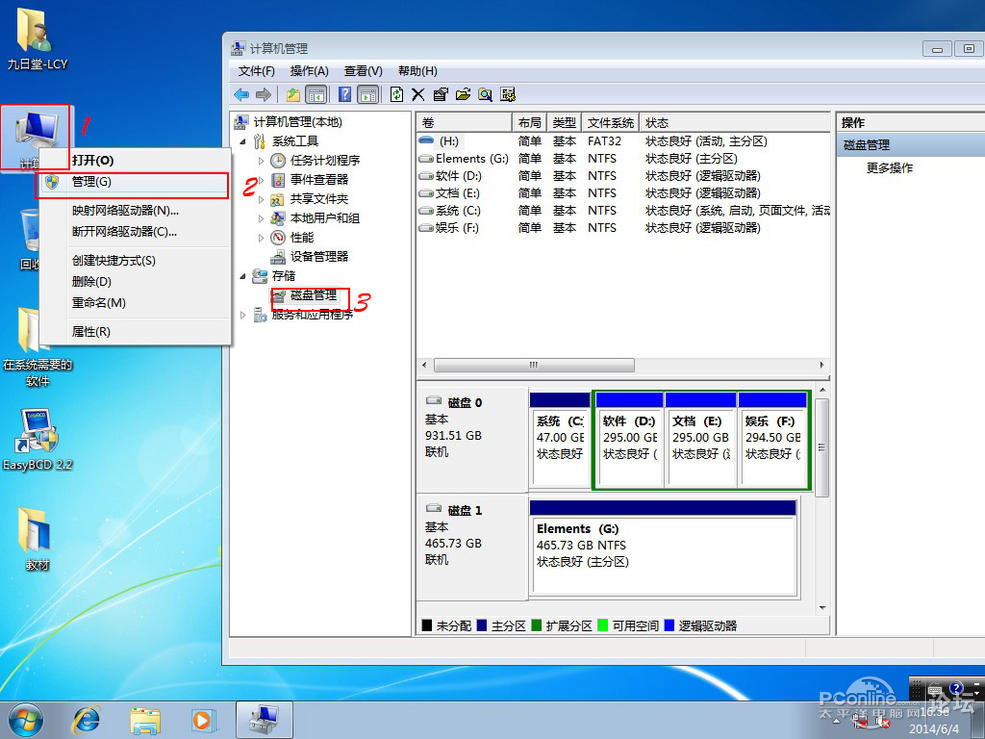
Task: Click scroll-down arrow of disk map
Action: (822, 608)
